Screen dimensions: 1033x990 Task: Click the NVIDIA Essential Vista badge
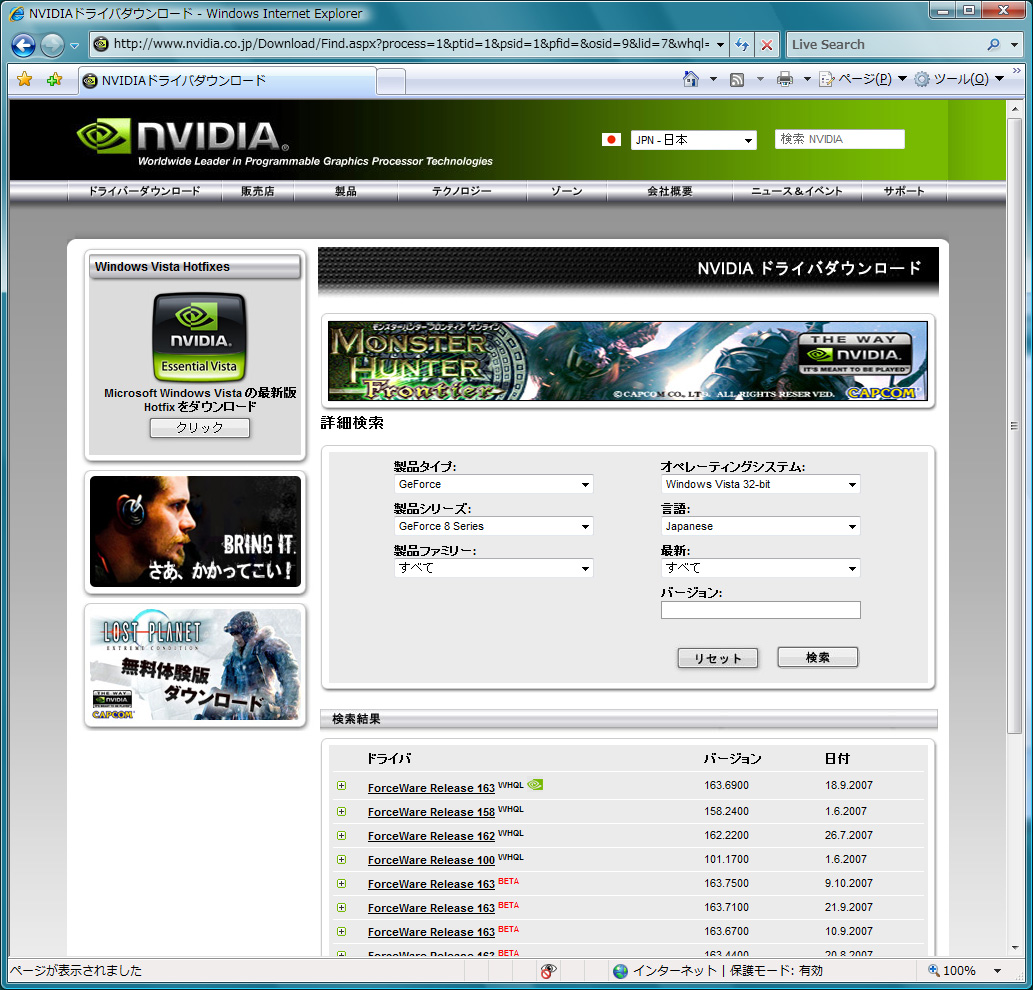[199, 337]
